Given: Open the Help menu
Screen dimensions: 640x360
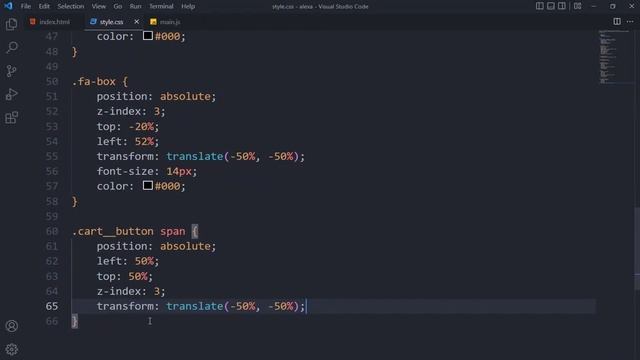Looking at the screenshot, I should 188,6.
